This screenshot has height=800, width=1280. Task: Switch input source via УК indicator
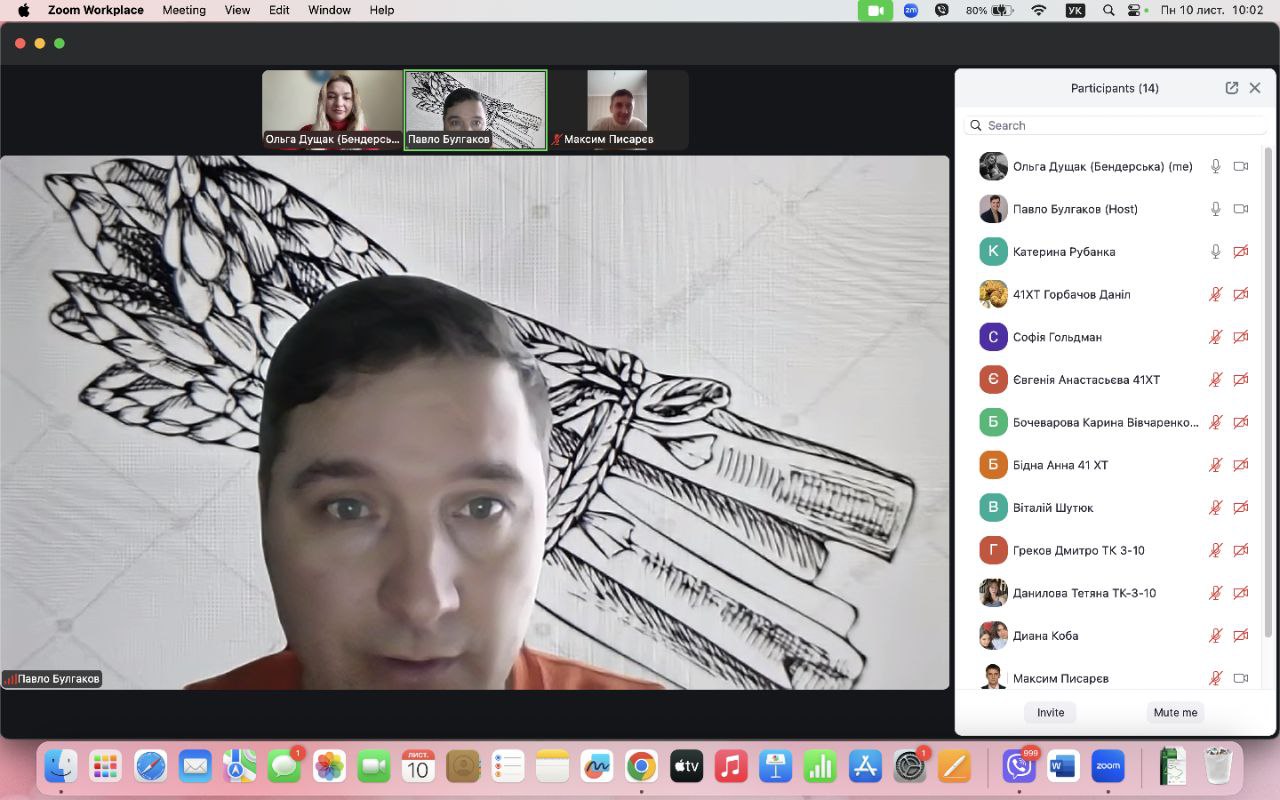1075,10
